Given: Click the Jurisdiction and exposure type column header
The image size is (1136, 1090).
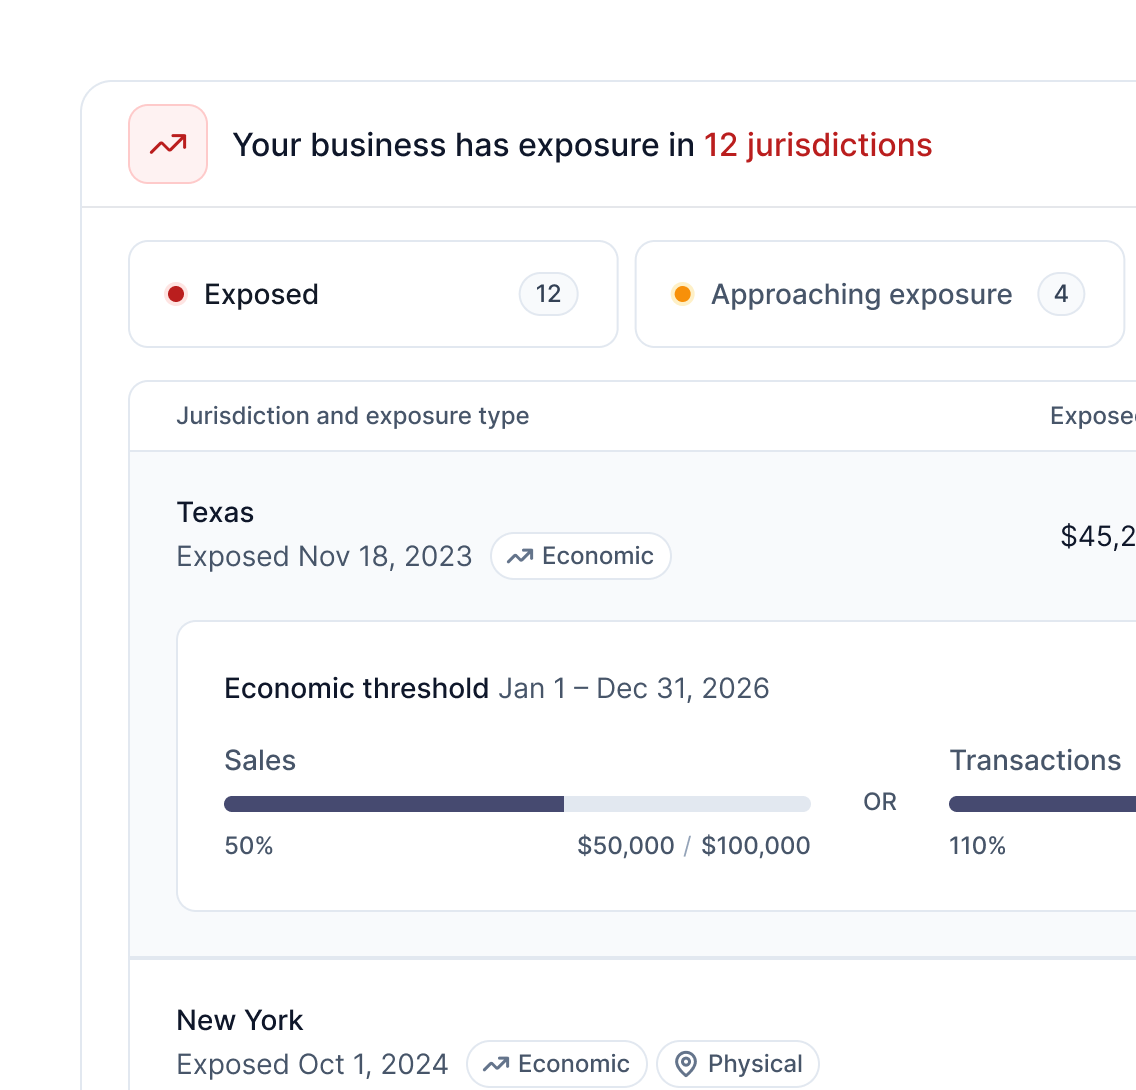Looking at the screenshot, I should [353, 416].
